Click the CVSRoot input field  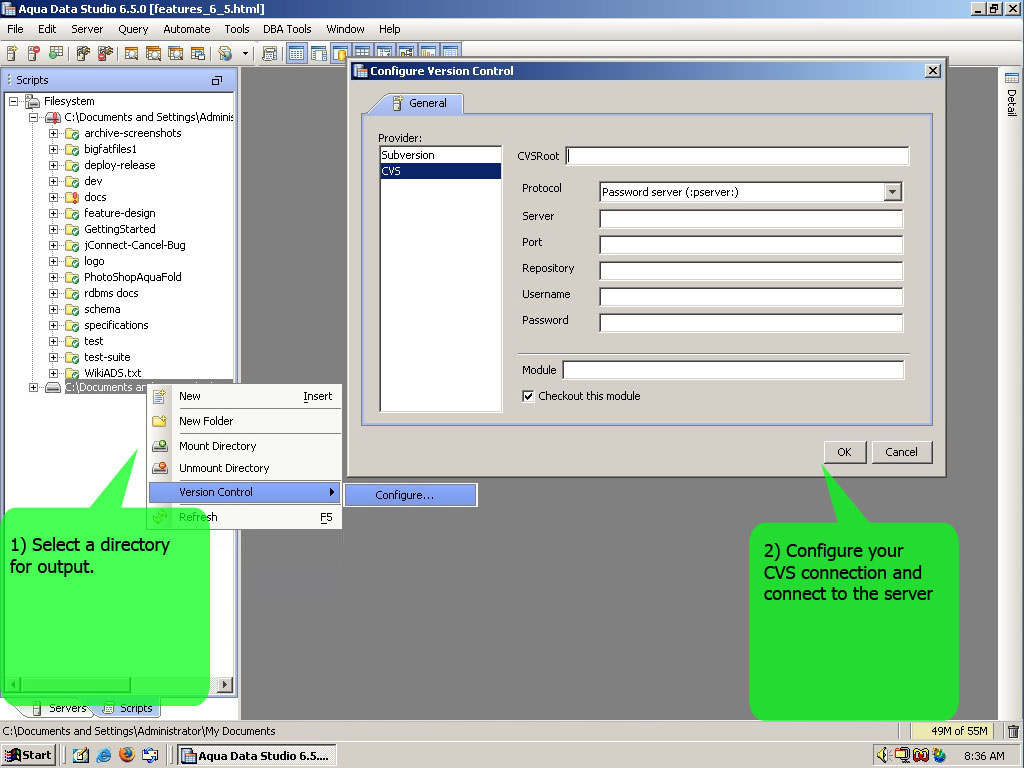click(737, 156)
